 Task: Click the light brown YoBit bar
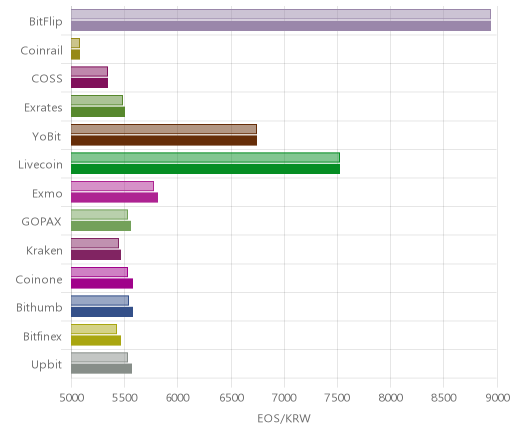click(x=164, y=129)
